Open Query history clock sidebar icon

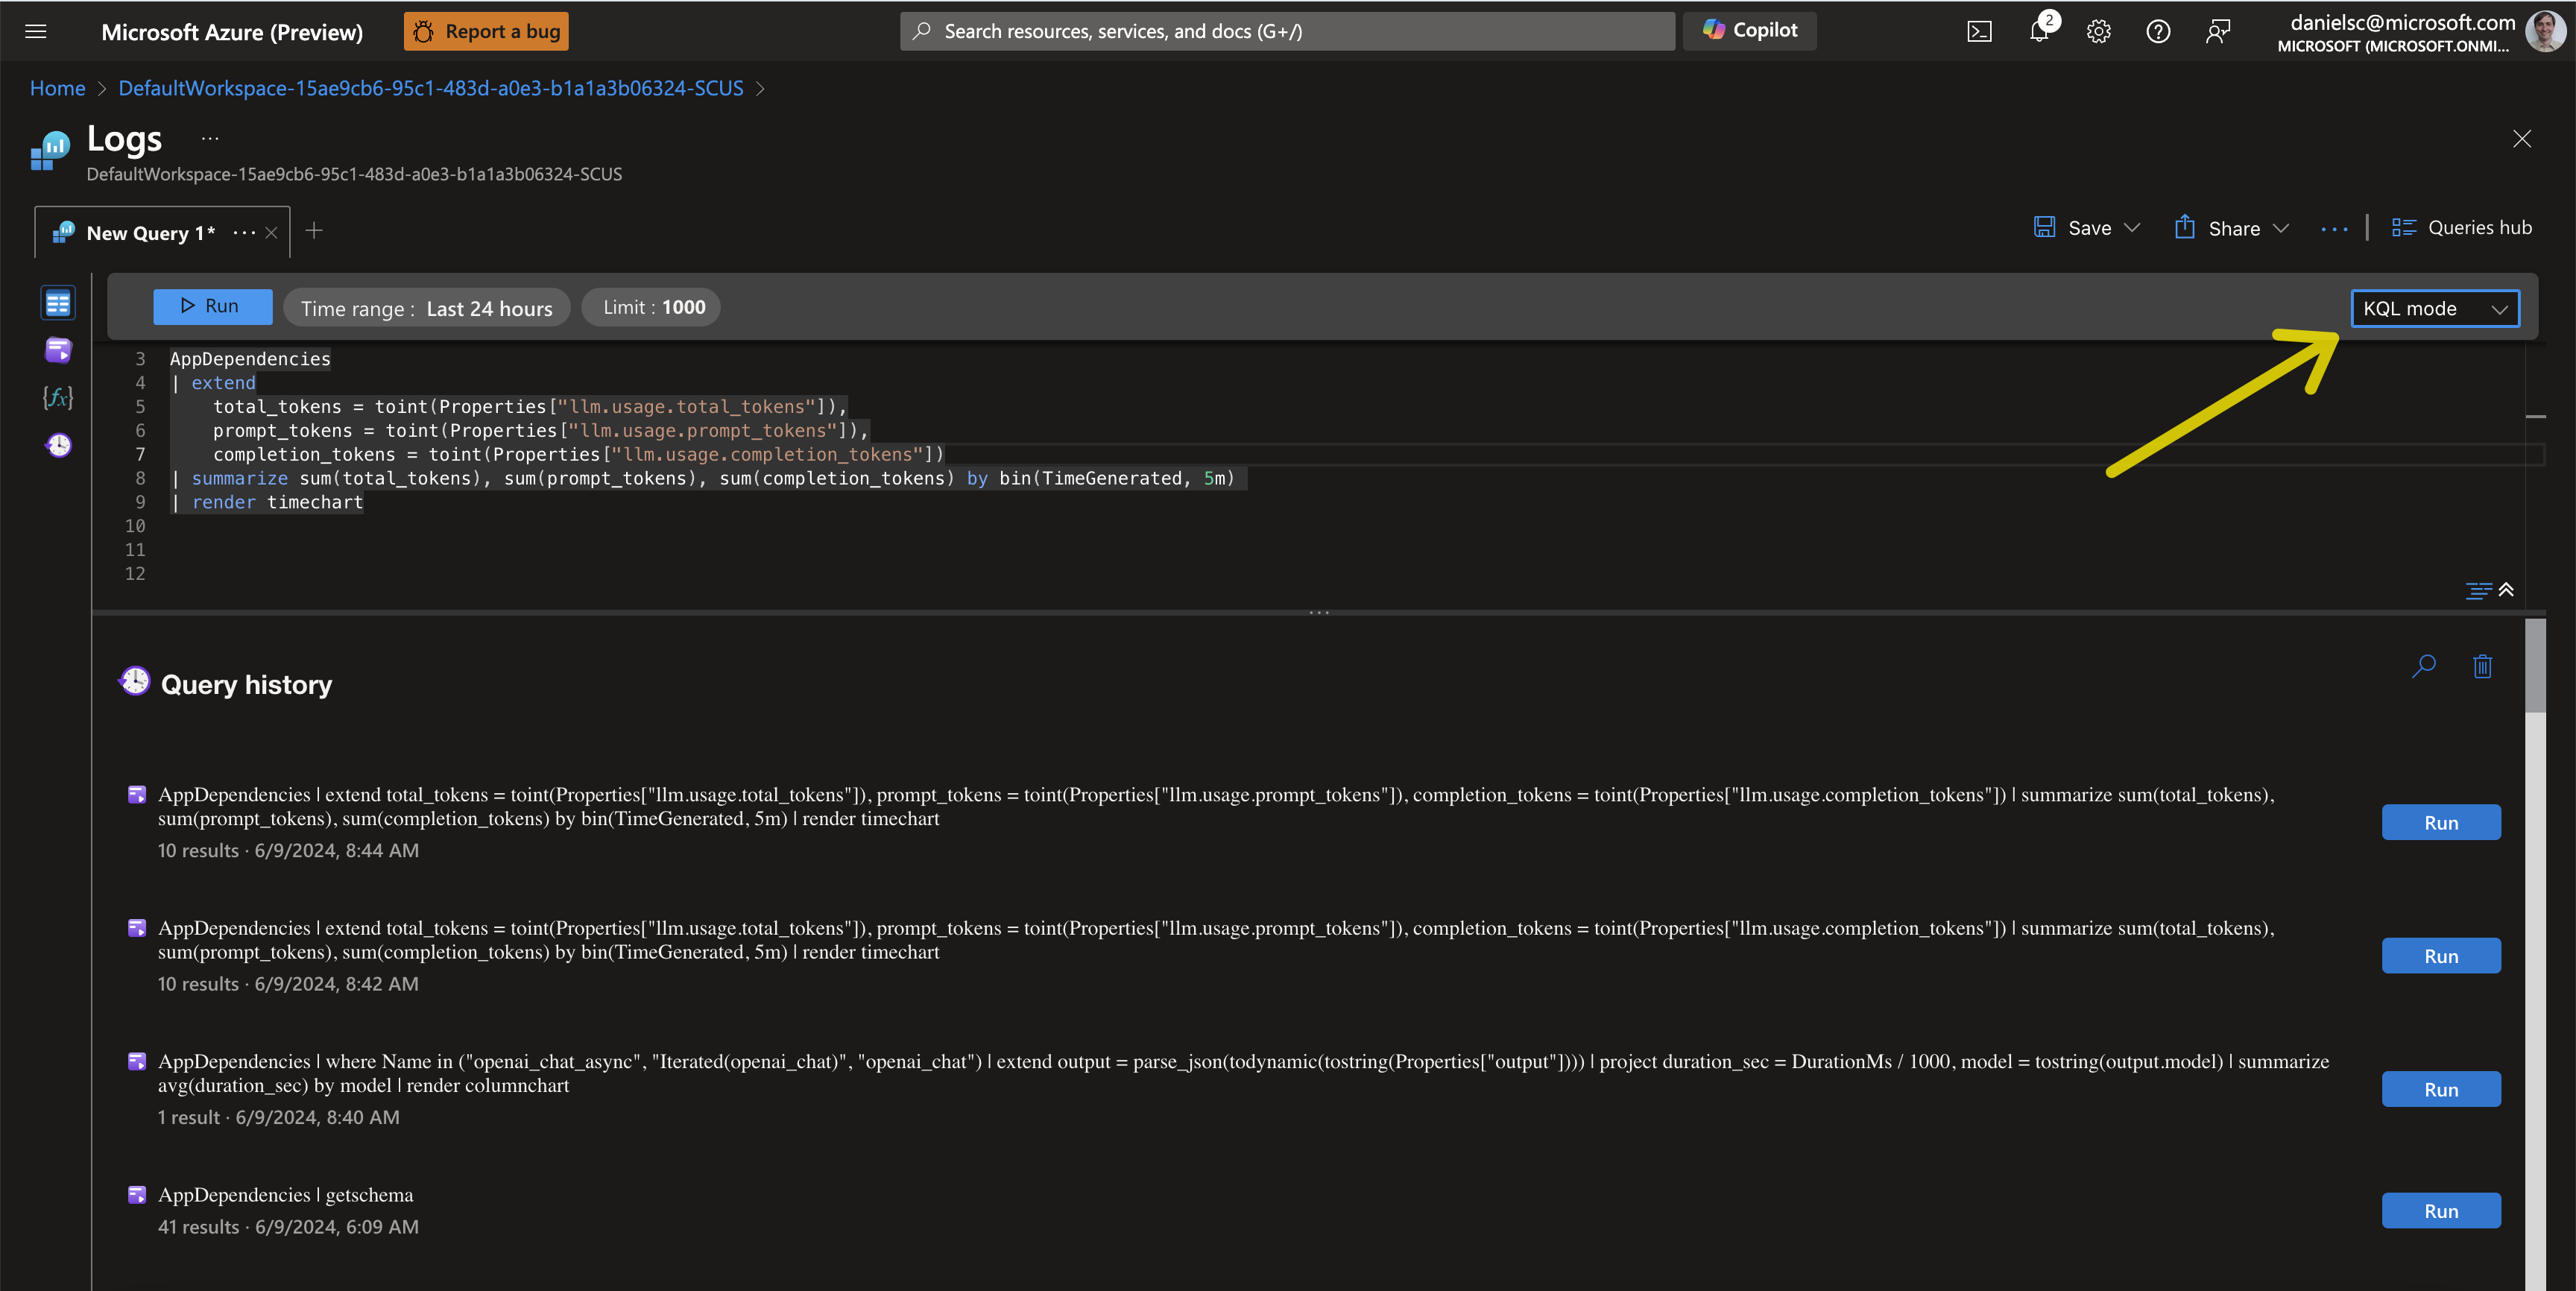coord(59,445)
